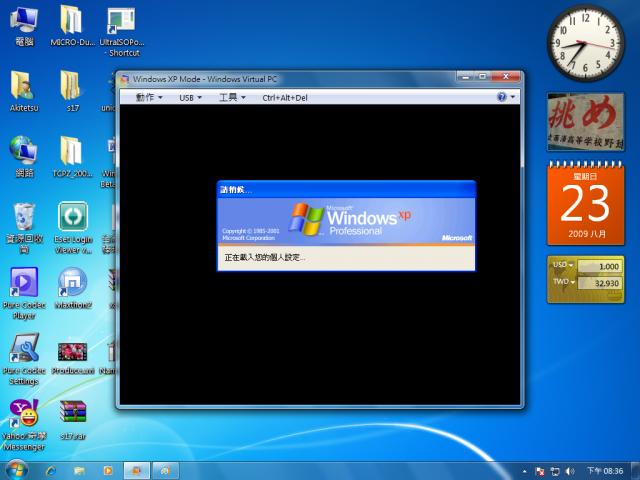Click the analog clock gadget
Screen dimensions: 640x480
[585, 43]
